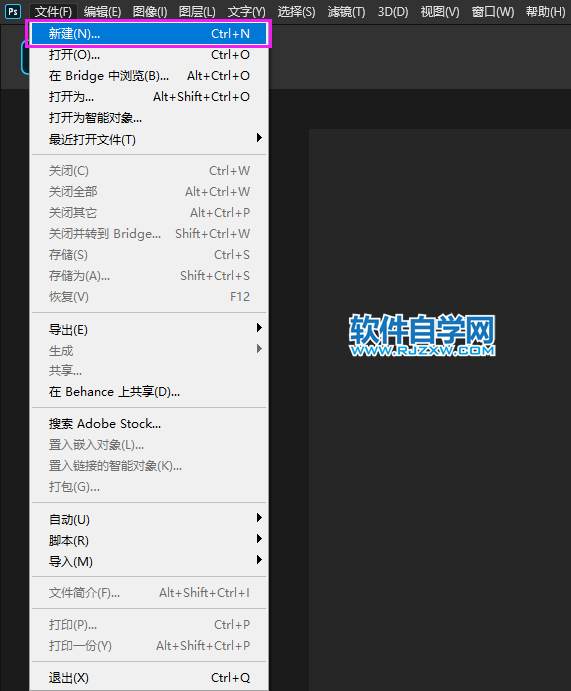571x691 pixels.
Task: Open the 3D(D) menu
Action: (393, 12)
